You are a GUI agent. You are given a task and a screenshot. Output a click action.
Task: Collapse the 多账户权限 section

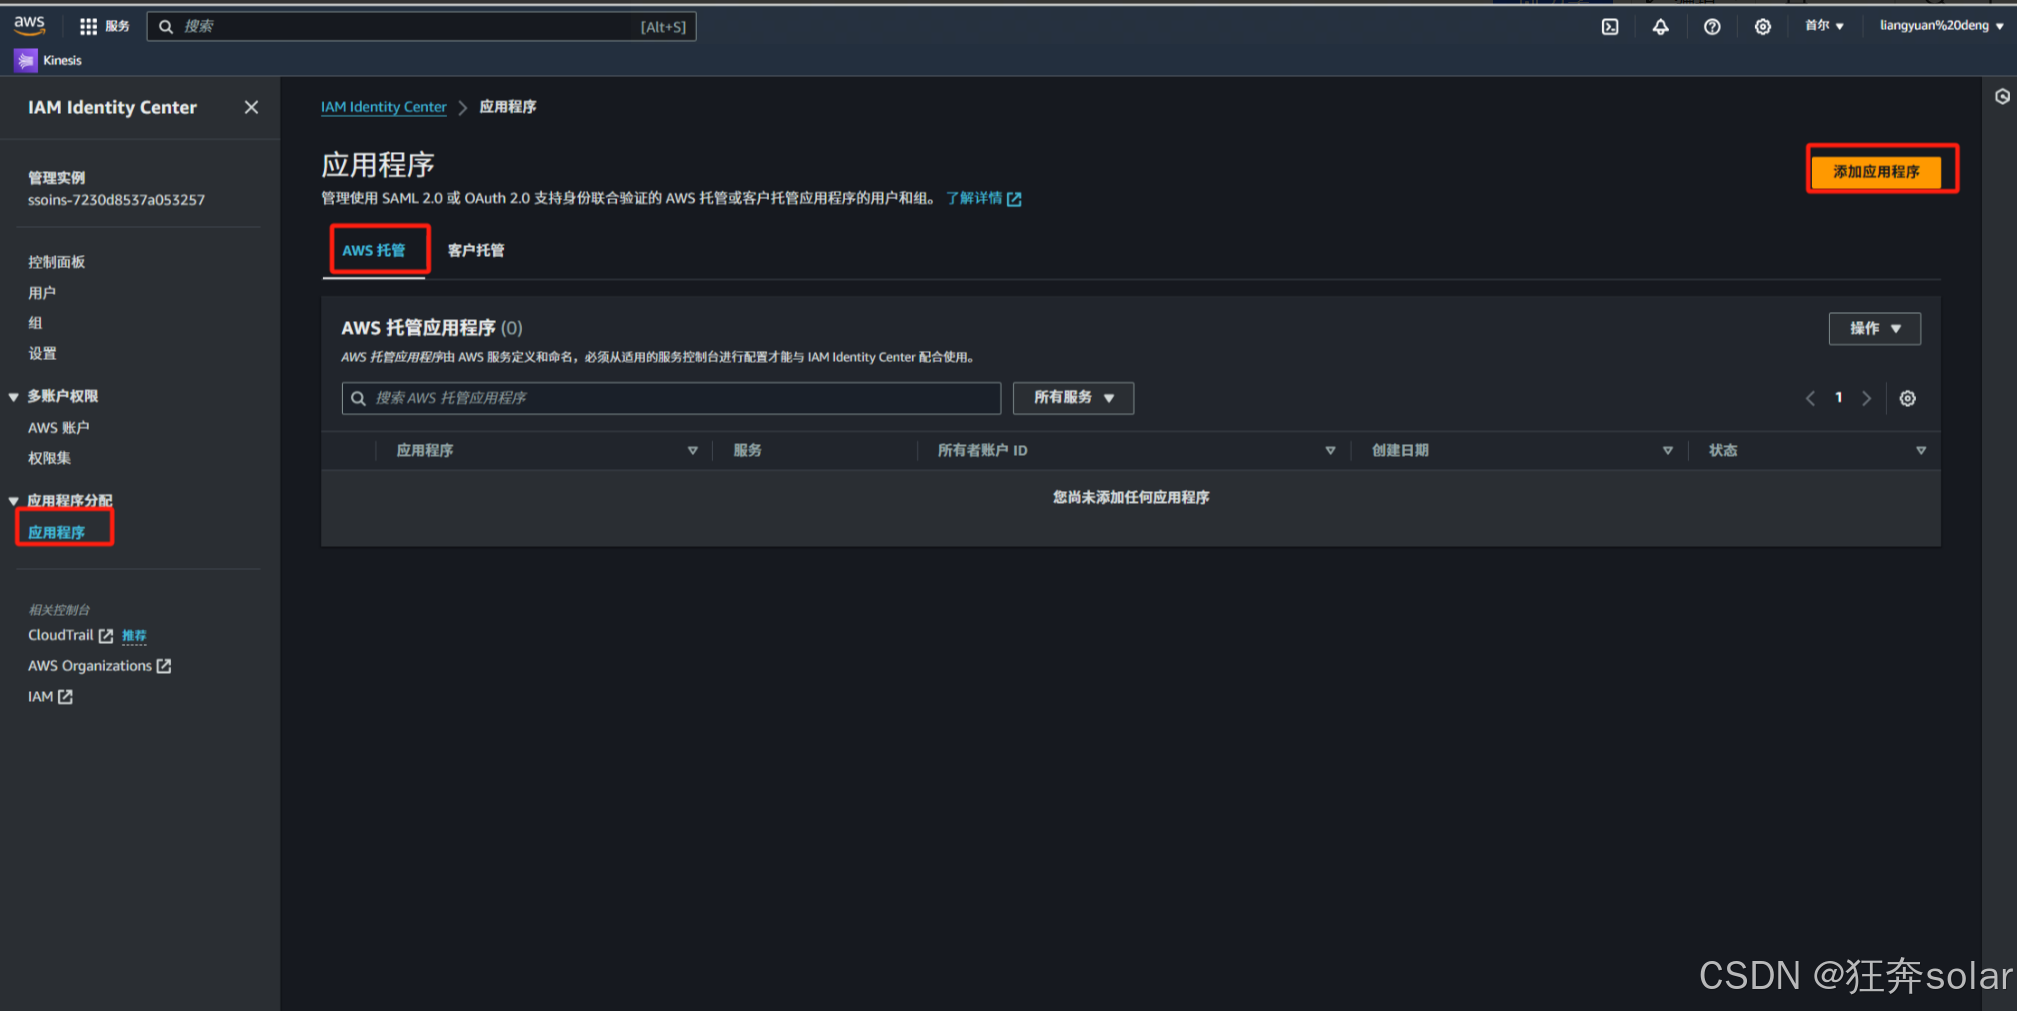pyautogui.click(x=14, y=397)
